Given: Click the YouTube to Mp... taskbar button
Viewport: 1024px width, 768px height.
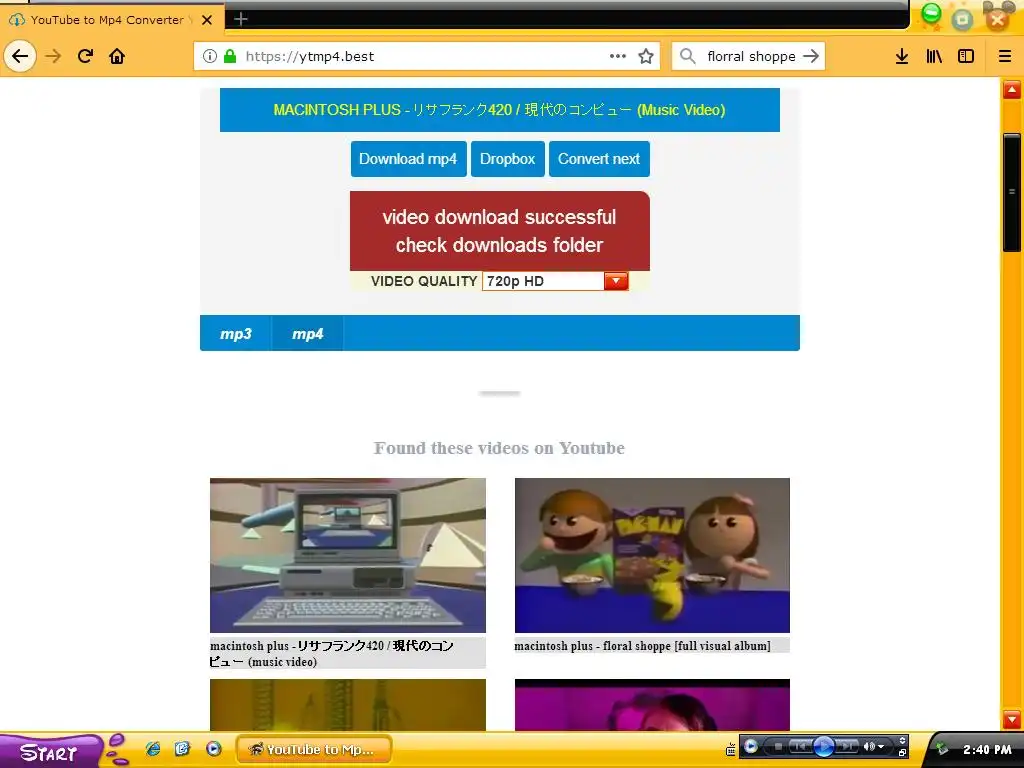Looking at the screenshot, I should point(313,749).
